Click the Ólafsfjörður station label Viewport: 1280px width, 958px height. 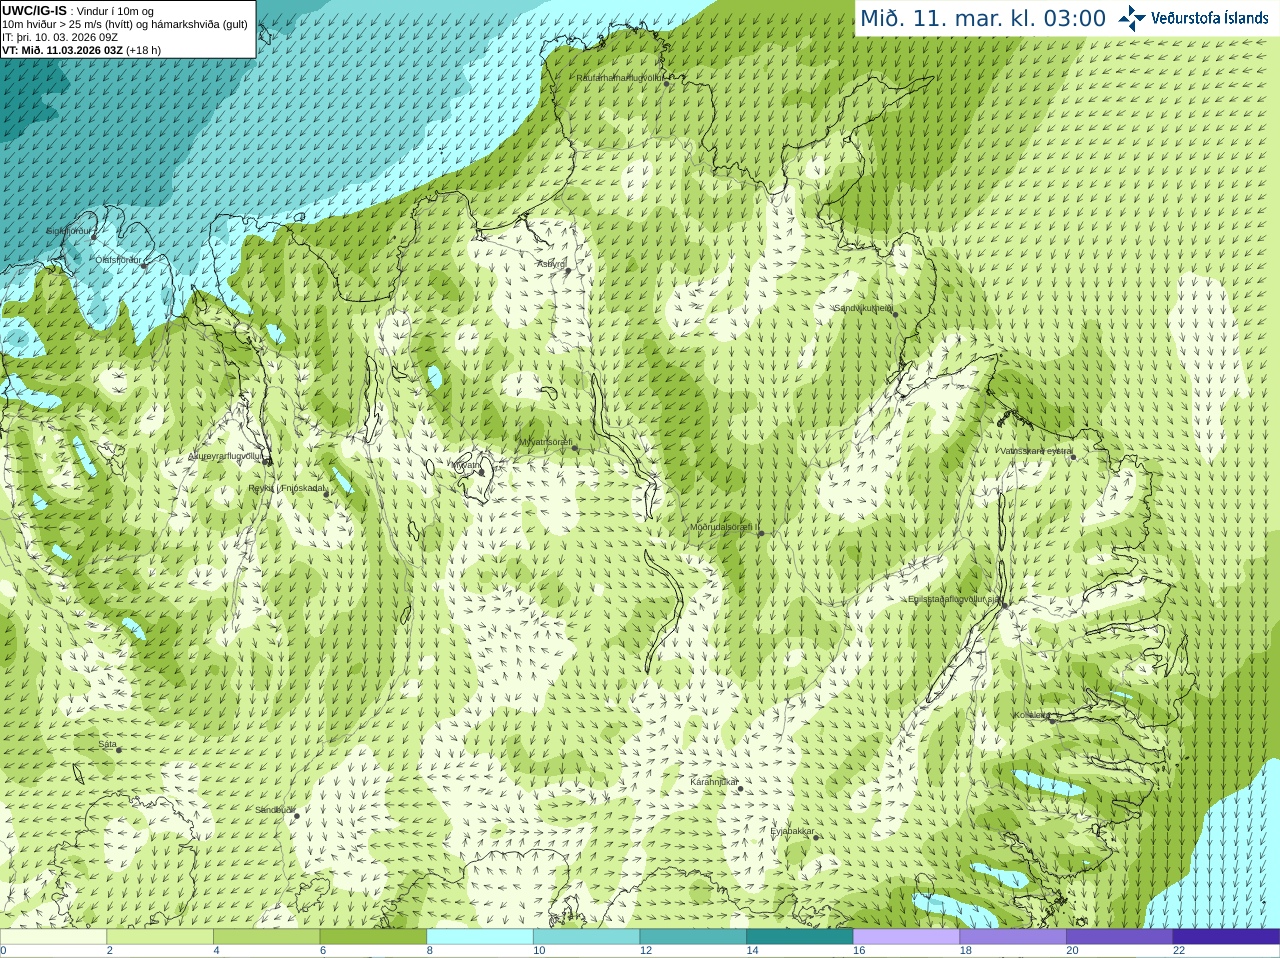point(118,260)
